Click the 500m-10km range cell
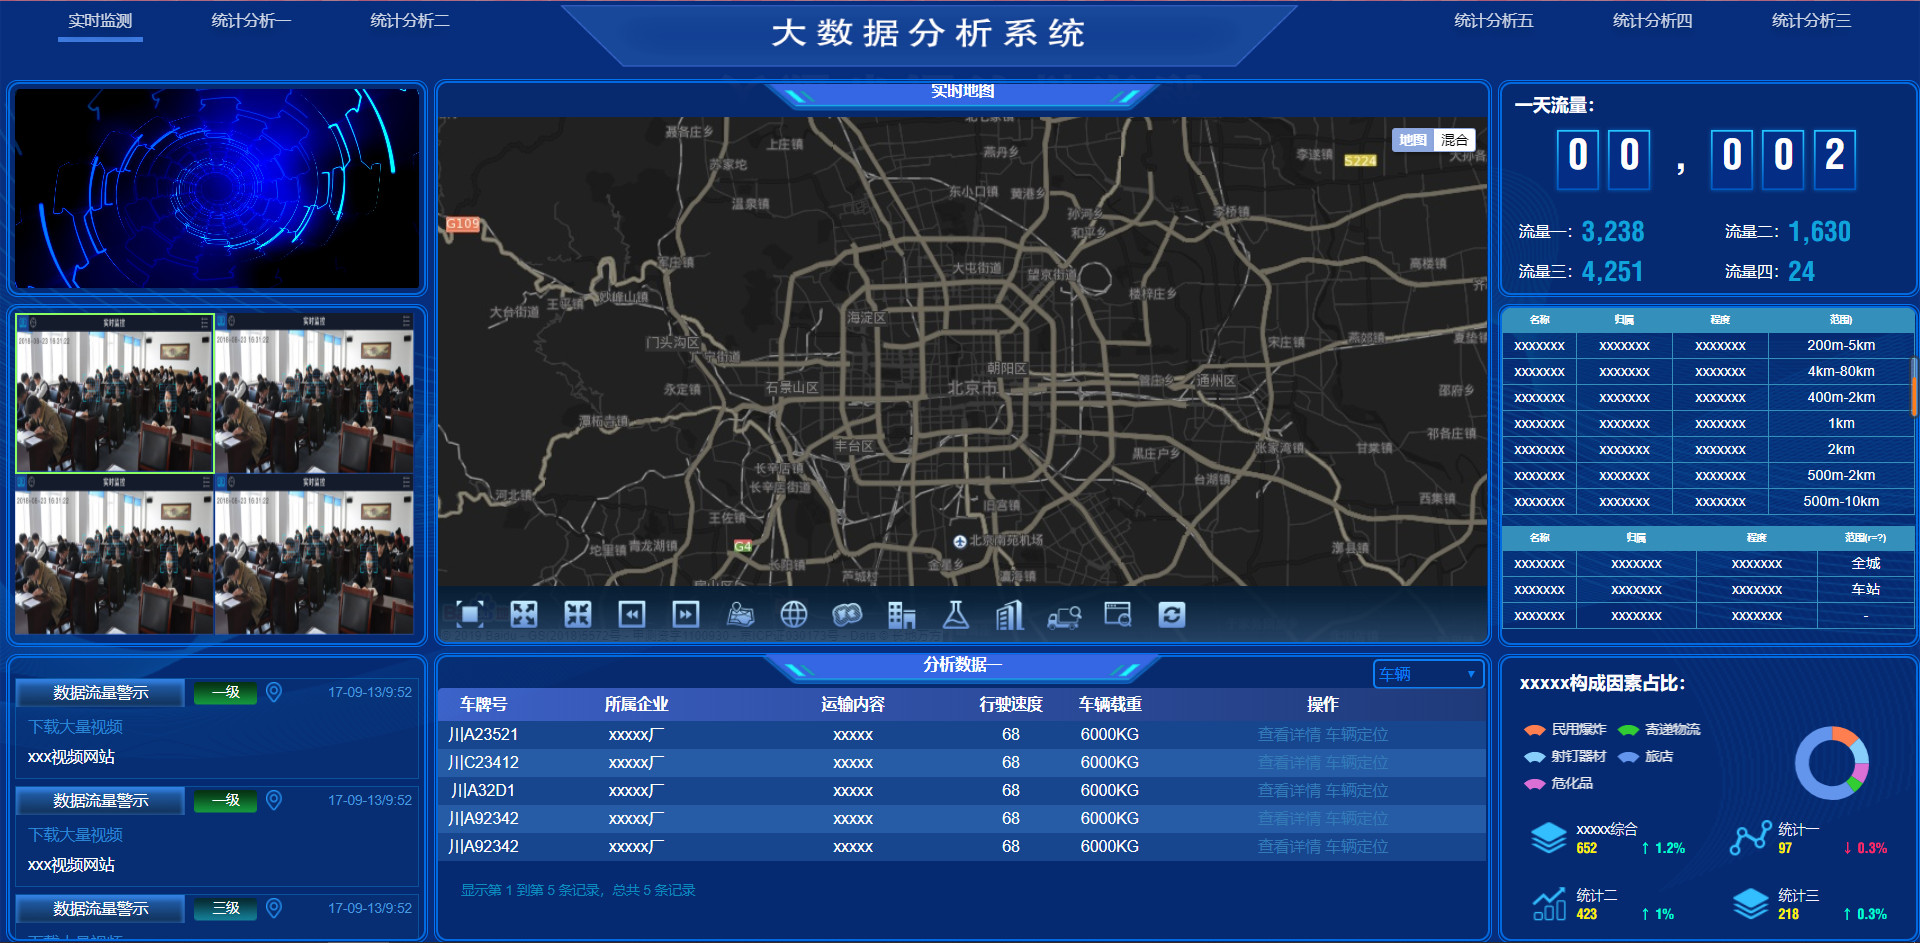 [1841, 501]
